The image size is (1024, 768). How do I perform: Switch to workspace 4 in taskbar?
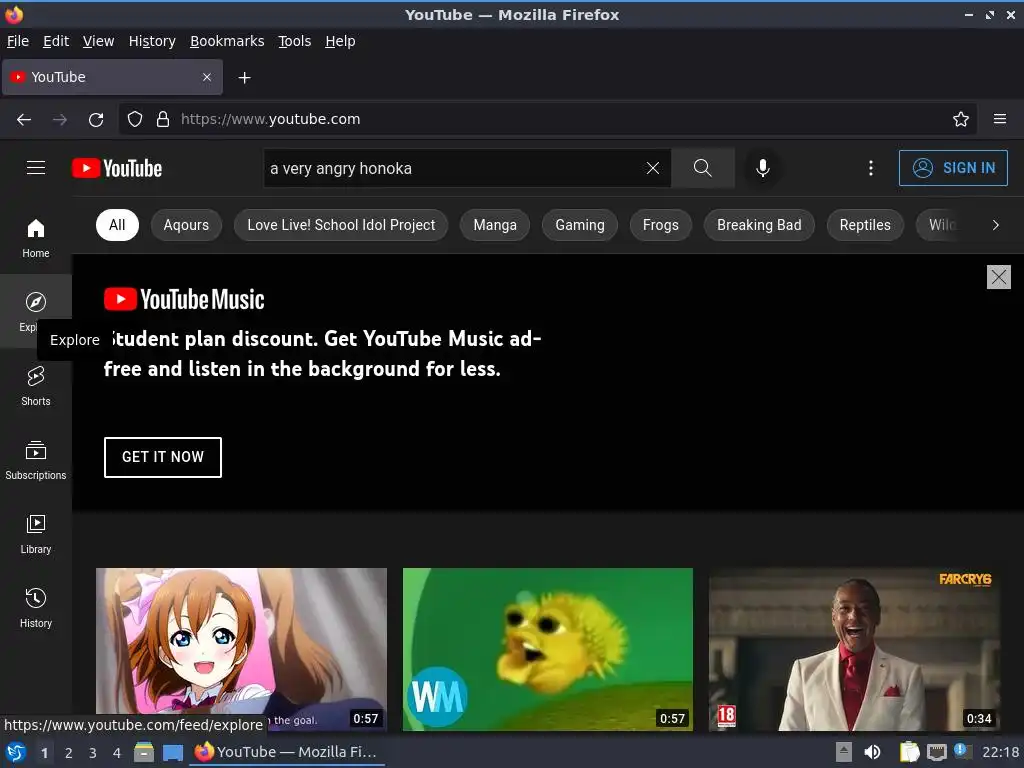pos(117,753)
